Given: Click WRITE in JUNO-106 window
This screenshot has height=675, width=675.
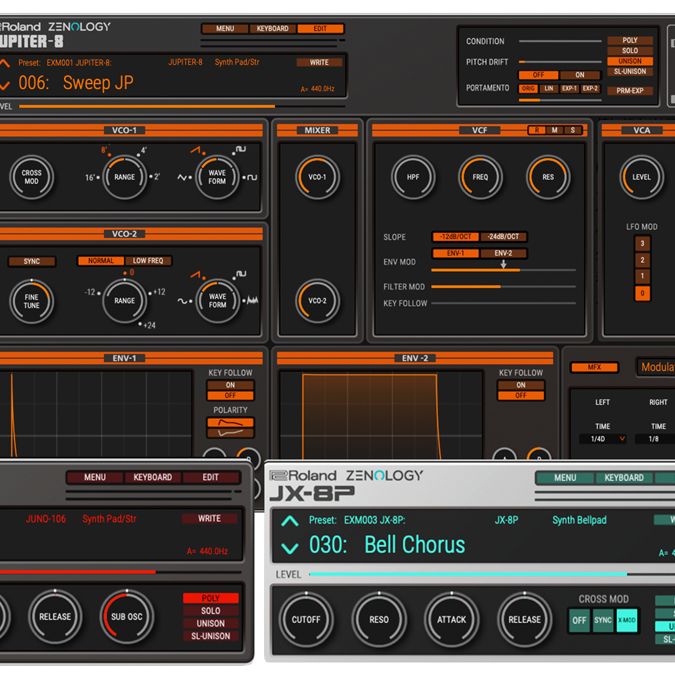Looking at the screenshot, I should coord(209,519).
